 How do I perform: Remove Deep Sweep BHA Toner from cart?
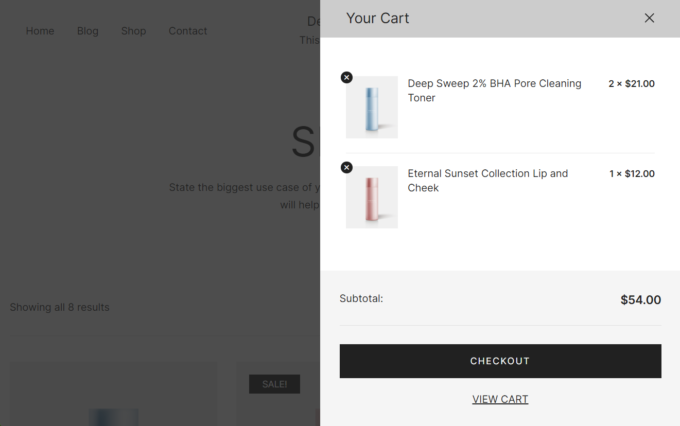tap(346, 77)
